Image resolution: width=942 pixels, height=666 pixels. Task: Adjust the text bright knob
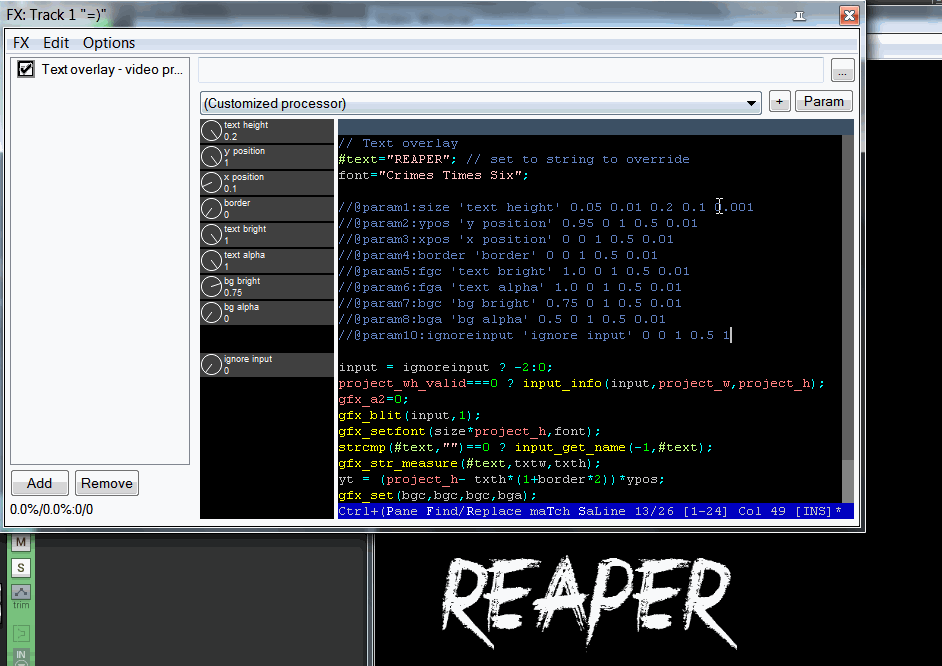coord(211,234)
